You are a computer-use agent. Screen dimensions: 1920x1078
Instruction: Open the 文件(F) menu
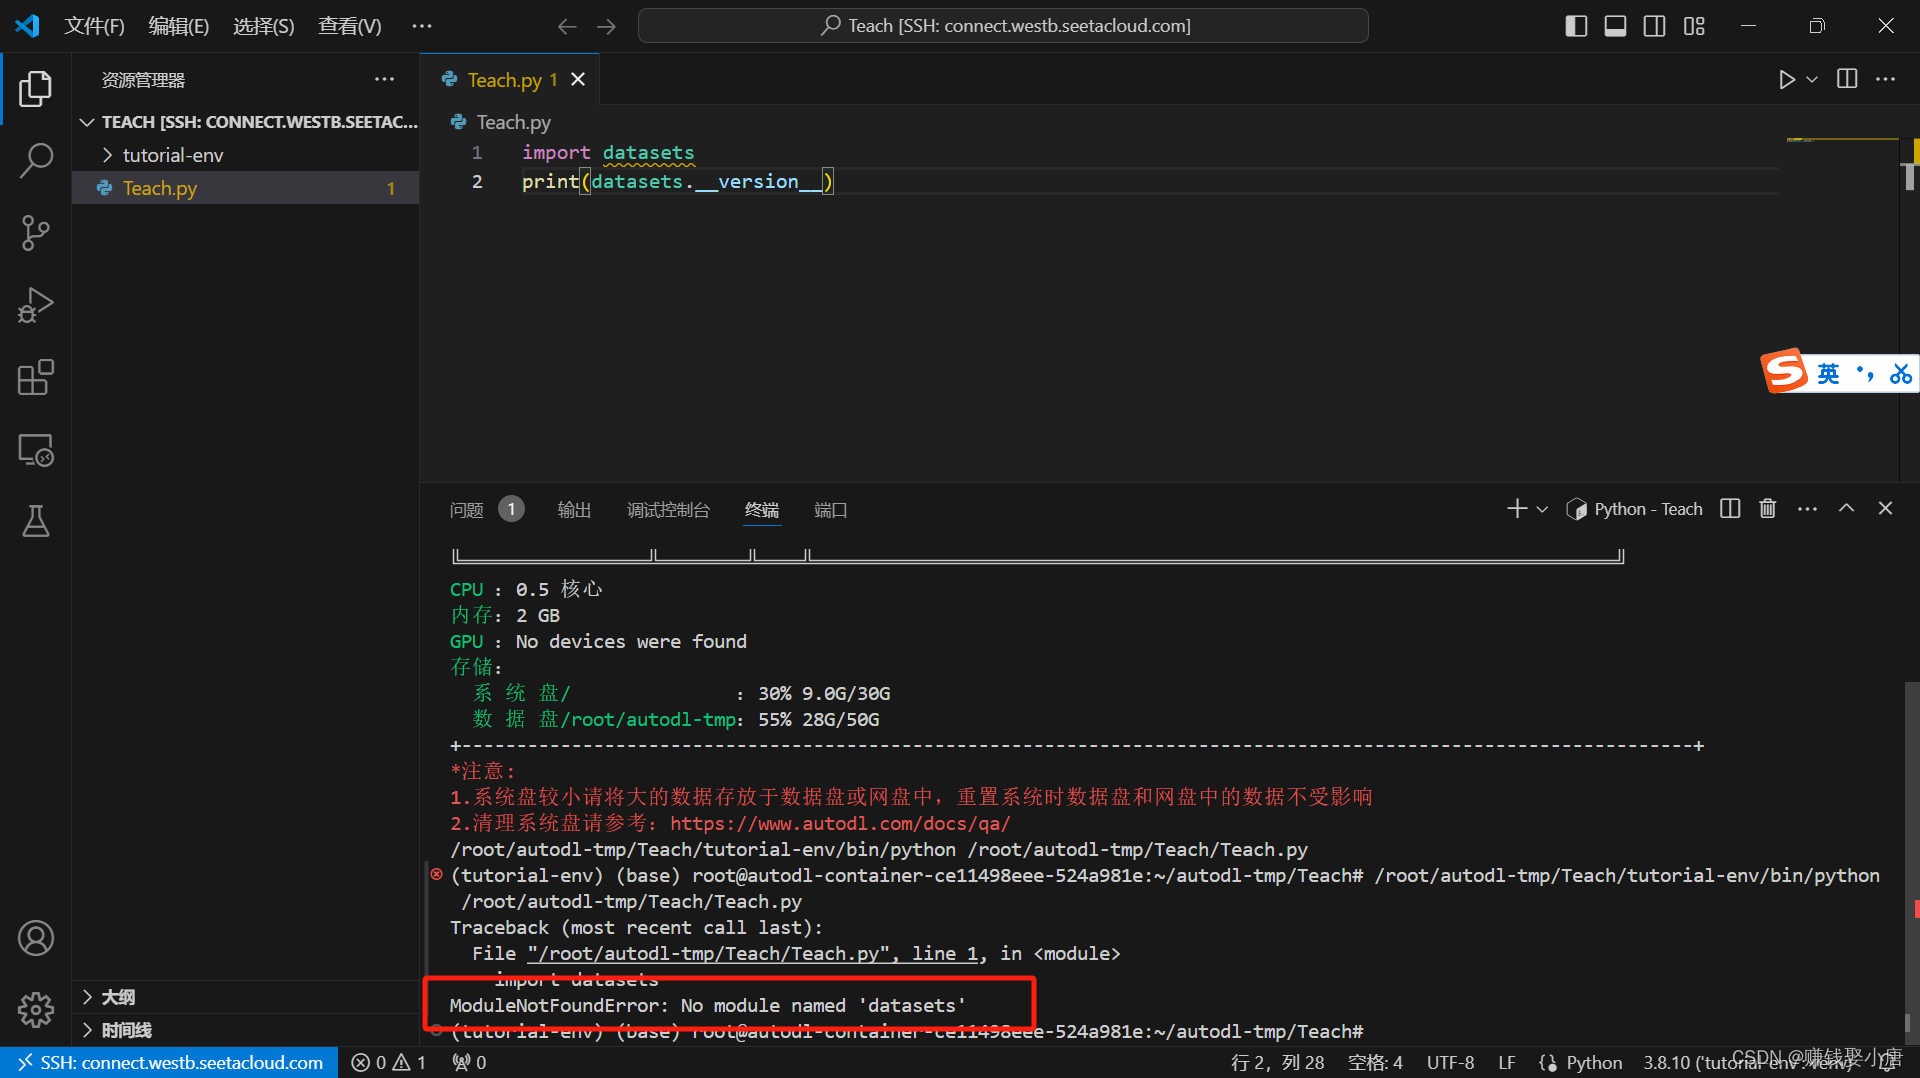click(x=94, y=26)
